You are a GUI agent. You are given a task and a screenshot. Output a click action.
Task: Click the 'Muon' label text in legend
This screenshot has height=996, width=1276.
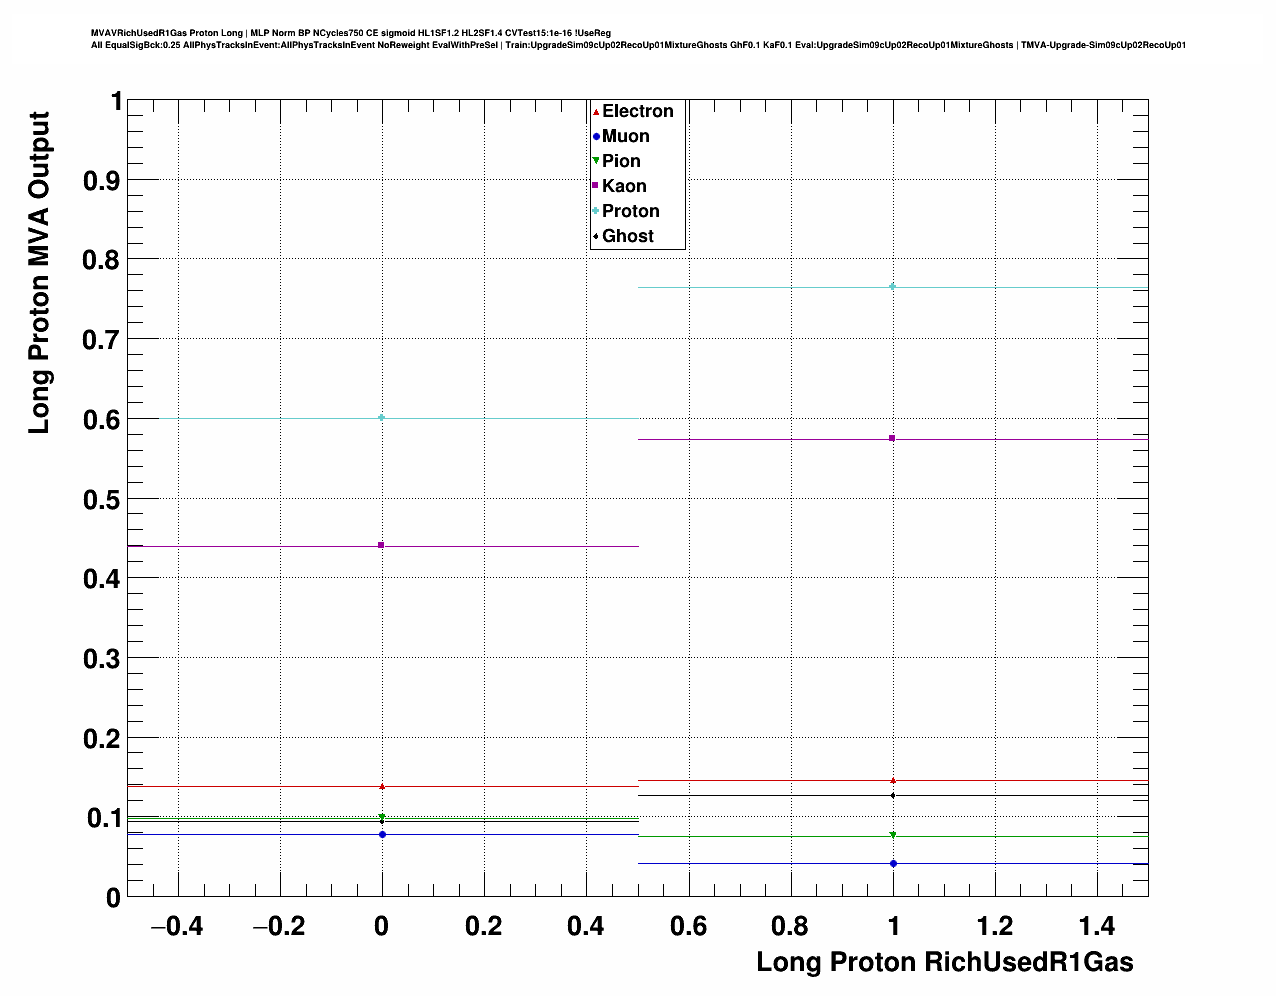pos(625,137)
